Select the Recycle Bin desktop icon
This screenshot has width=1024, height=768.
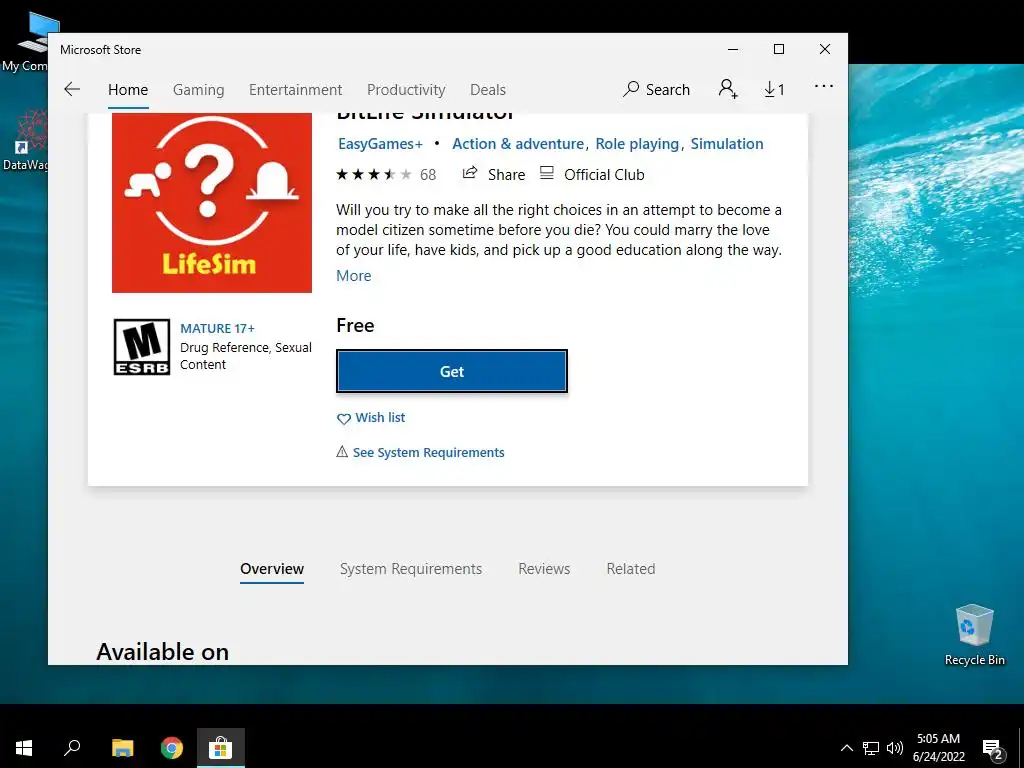coord(974,635)
